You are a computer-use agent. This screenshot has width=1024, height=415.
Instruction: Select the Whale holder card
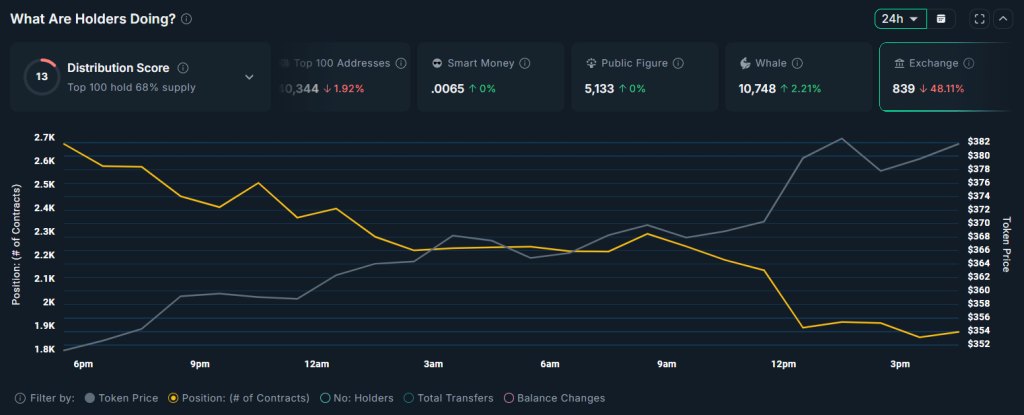798,76
